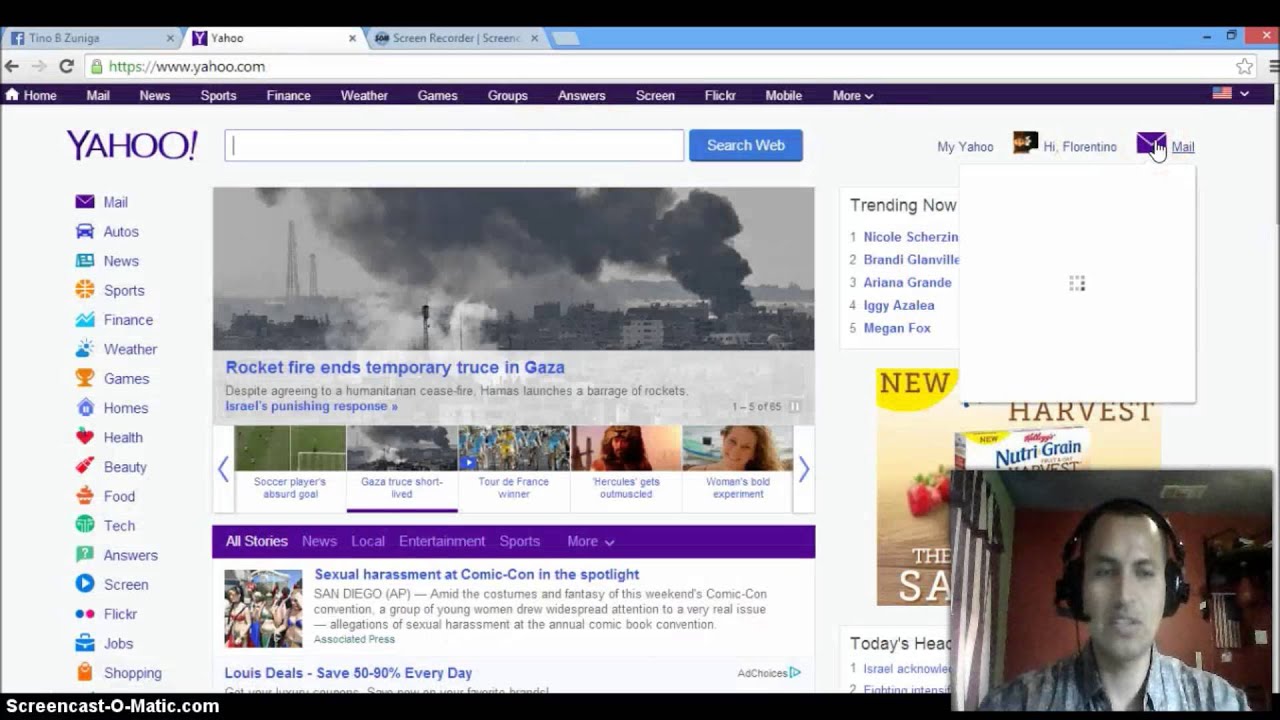Open Finance in the top navigation bar
This screenshot has width=1280, height=720.
click(288, 96)
